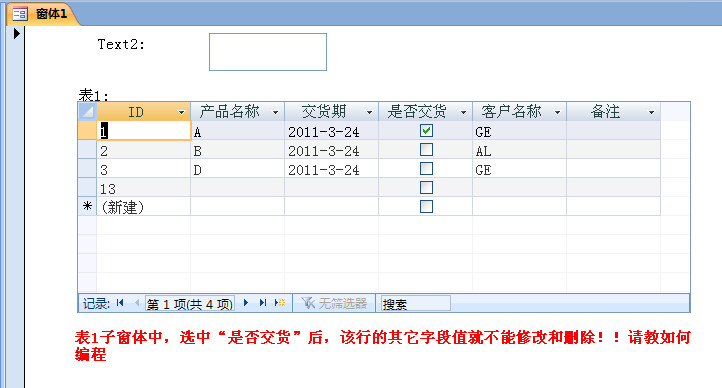The width and height of the screenshot is (722, 388).
Task: Select all via datasheet corner box
Action: (x=87, y=111)
